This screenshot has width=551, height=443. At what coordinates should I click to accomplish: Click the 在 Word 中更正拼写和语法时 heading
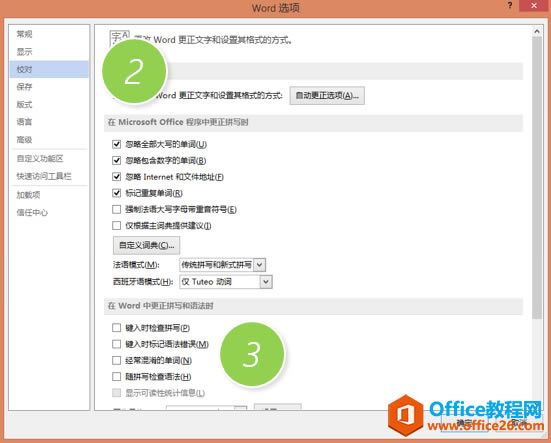161,306
